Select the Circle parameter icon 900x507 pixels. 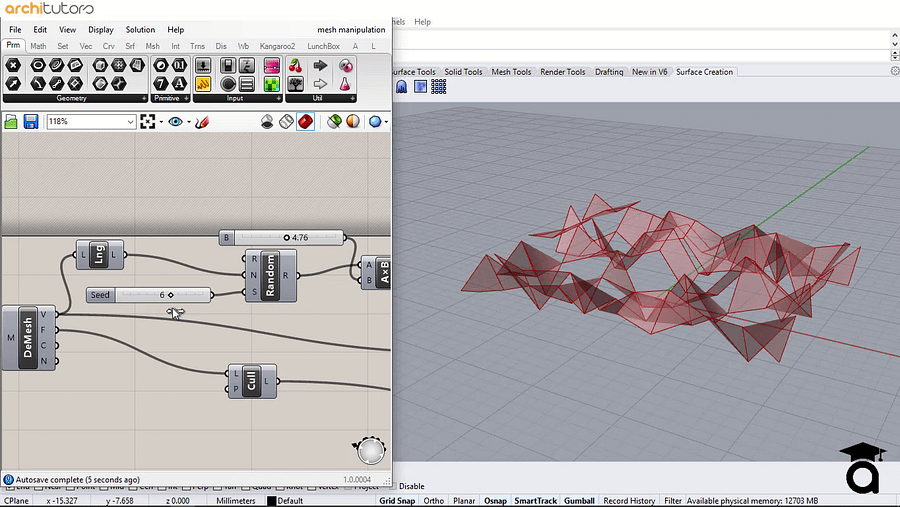click(38, 65)
